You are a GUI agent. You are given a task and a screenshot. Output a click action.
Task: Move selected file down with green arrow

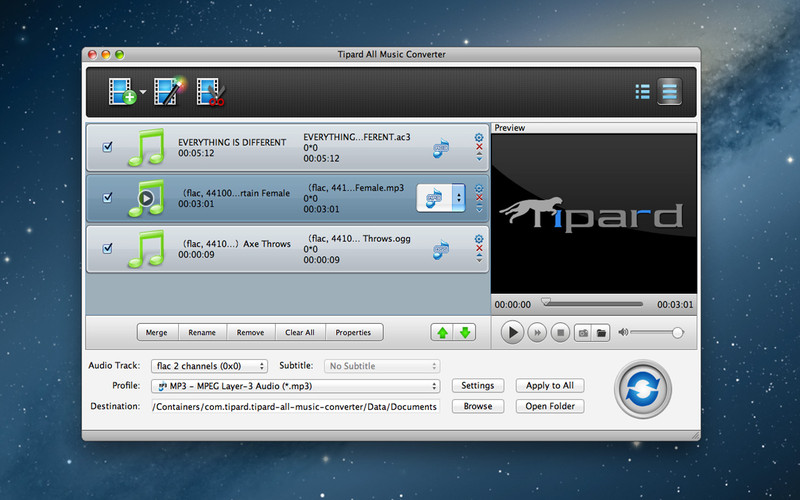point(465,333)
